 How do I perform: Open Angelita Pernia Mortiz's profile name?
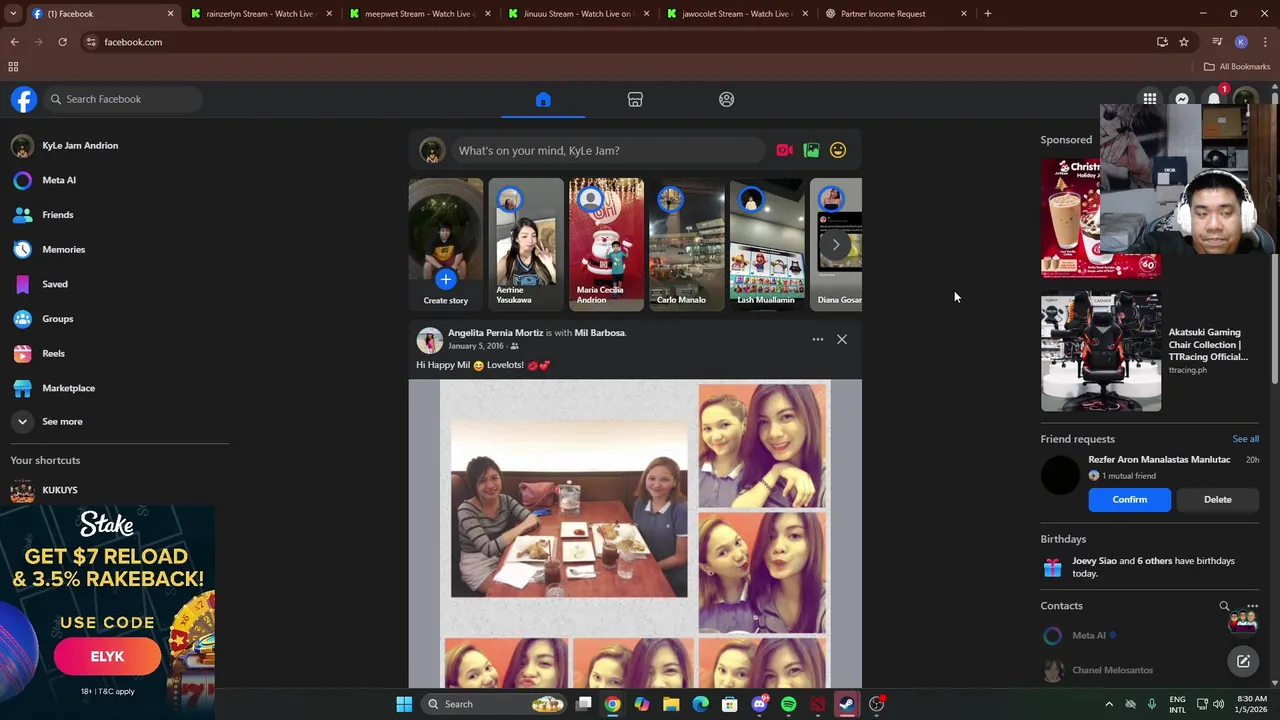496,333
